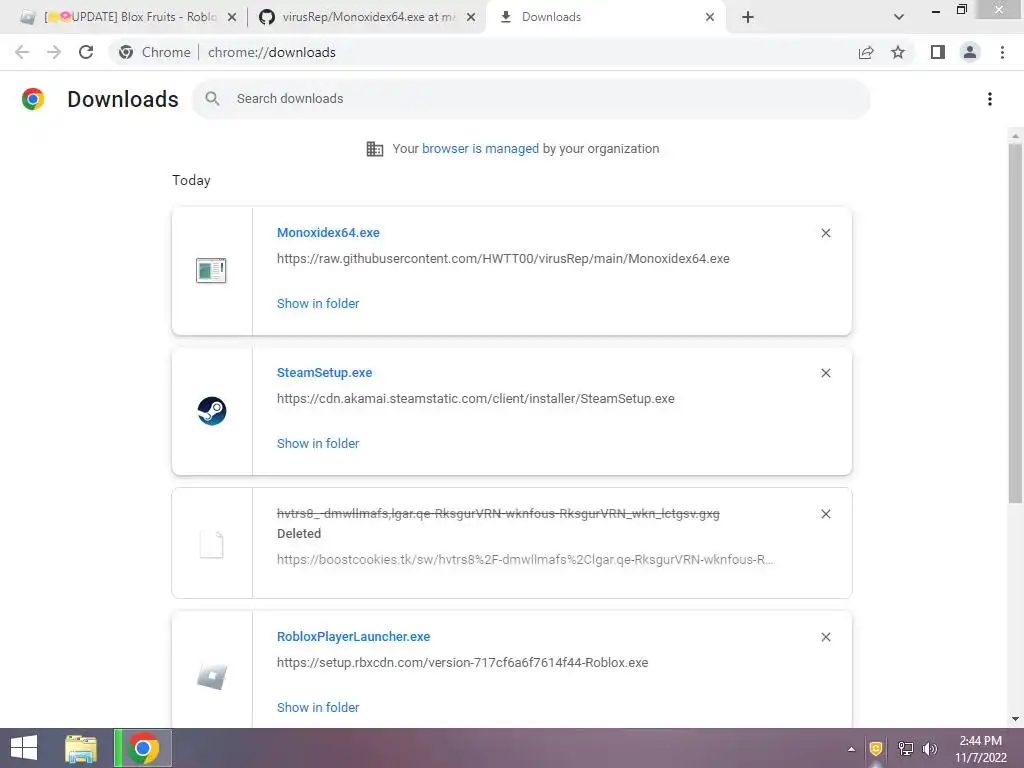The image size is (1024, 768).
Task: Bookmark this tab with the star
Action: coord(898,52)
